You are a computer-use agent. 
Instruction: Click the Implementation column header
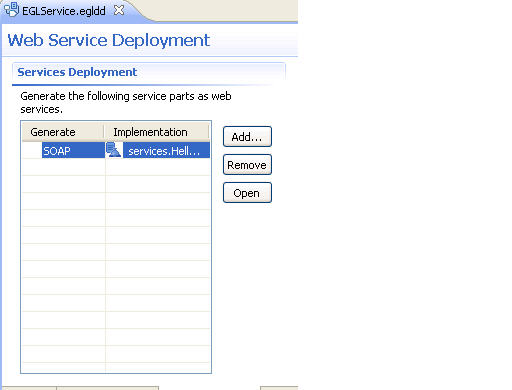157,132
